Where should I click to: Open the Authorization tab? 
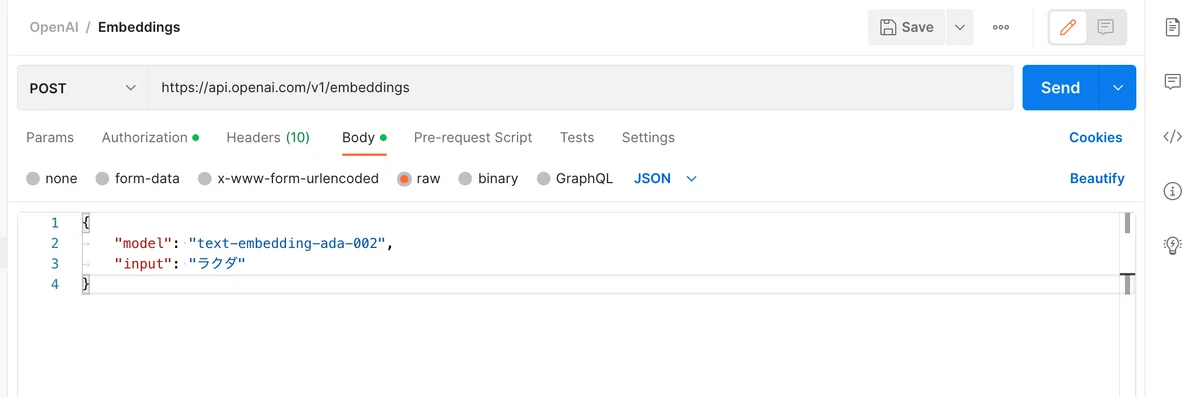click(150, 138)
